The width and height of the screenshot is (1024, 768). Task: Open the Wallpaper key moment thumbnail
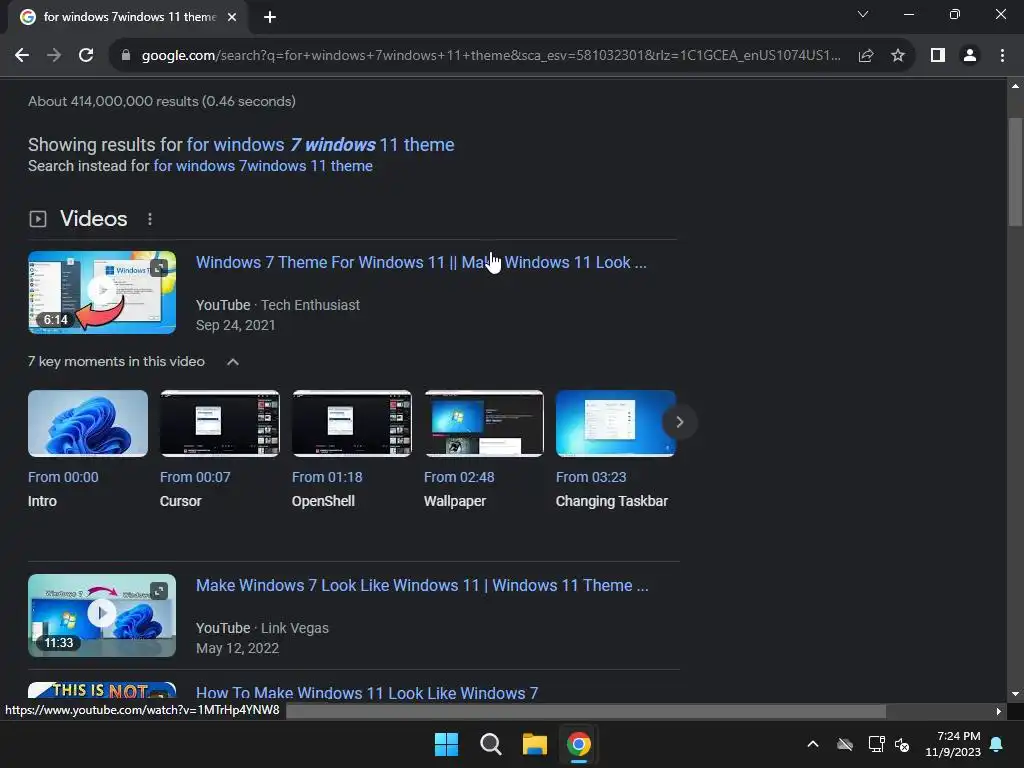(x=484, y=423)
